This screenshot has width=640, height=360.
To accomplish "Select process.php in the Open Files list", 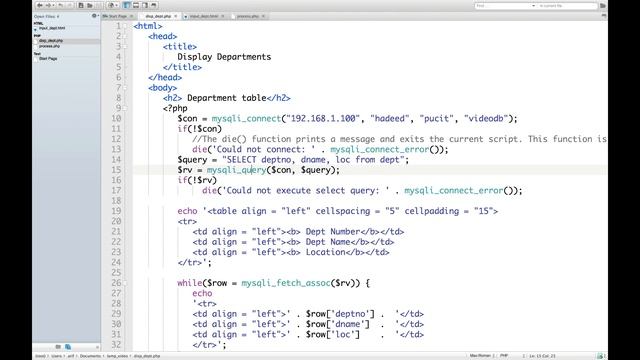I will 49,46.
